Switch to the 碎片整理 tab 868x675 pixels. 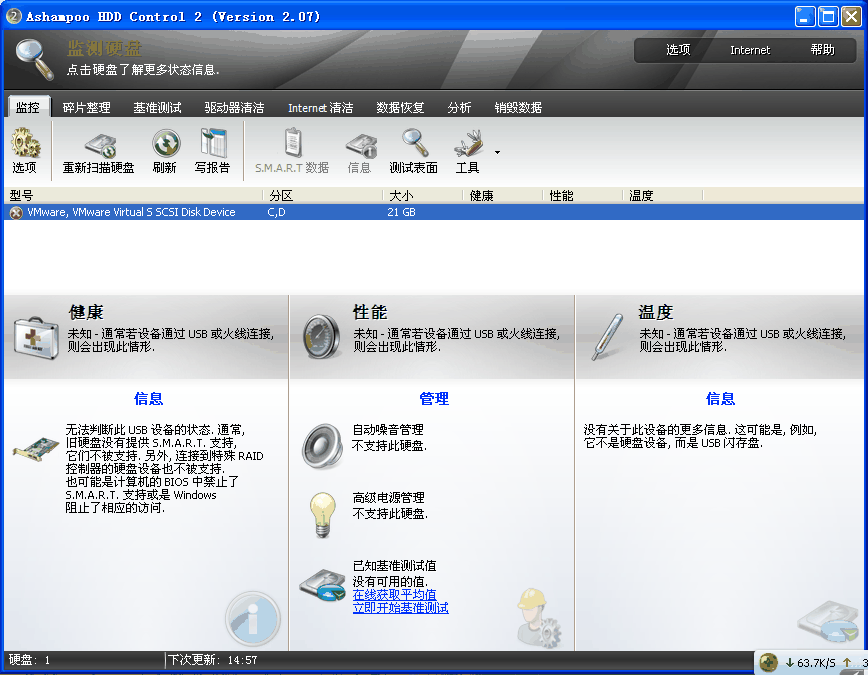tap(87, 106)
